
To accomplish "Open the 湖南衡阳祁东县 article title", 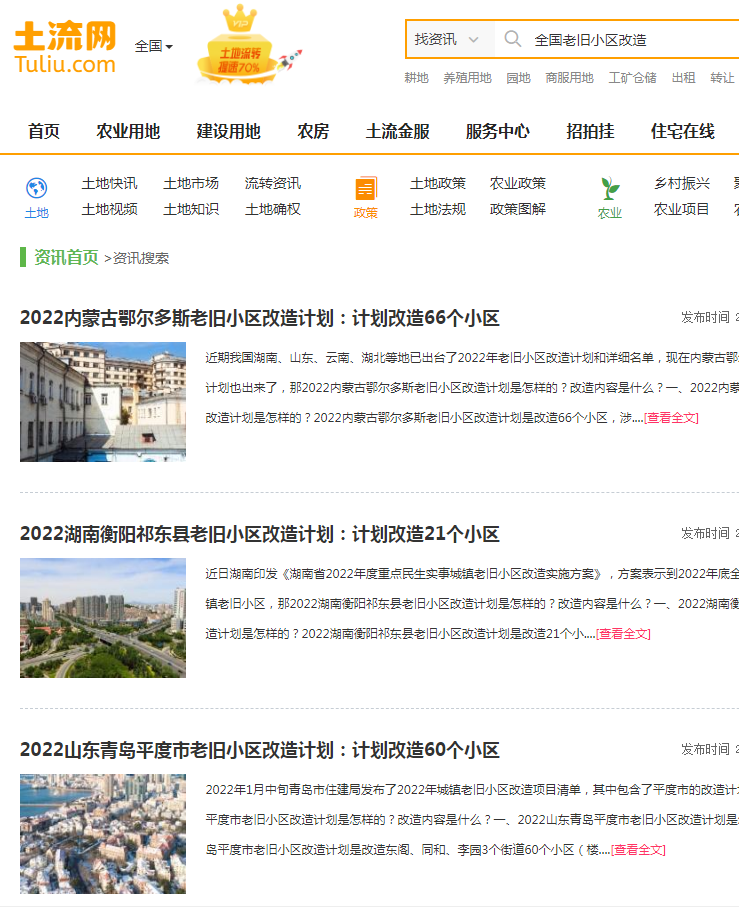I will [259, 534].
